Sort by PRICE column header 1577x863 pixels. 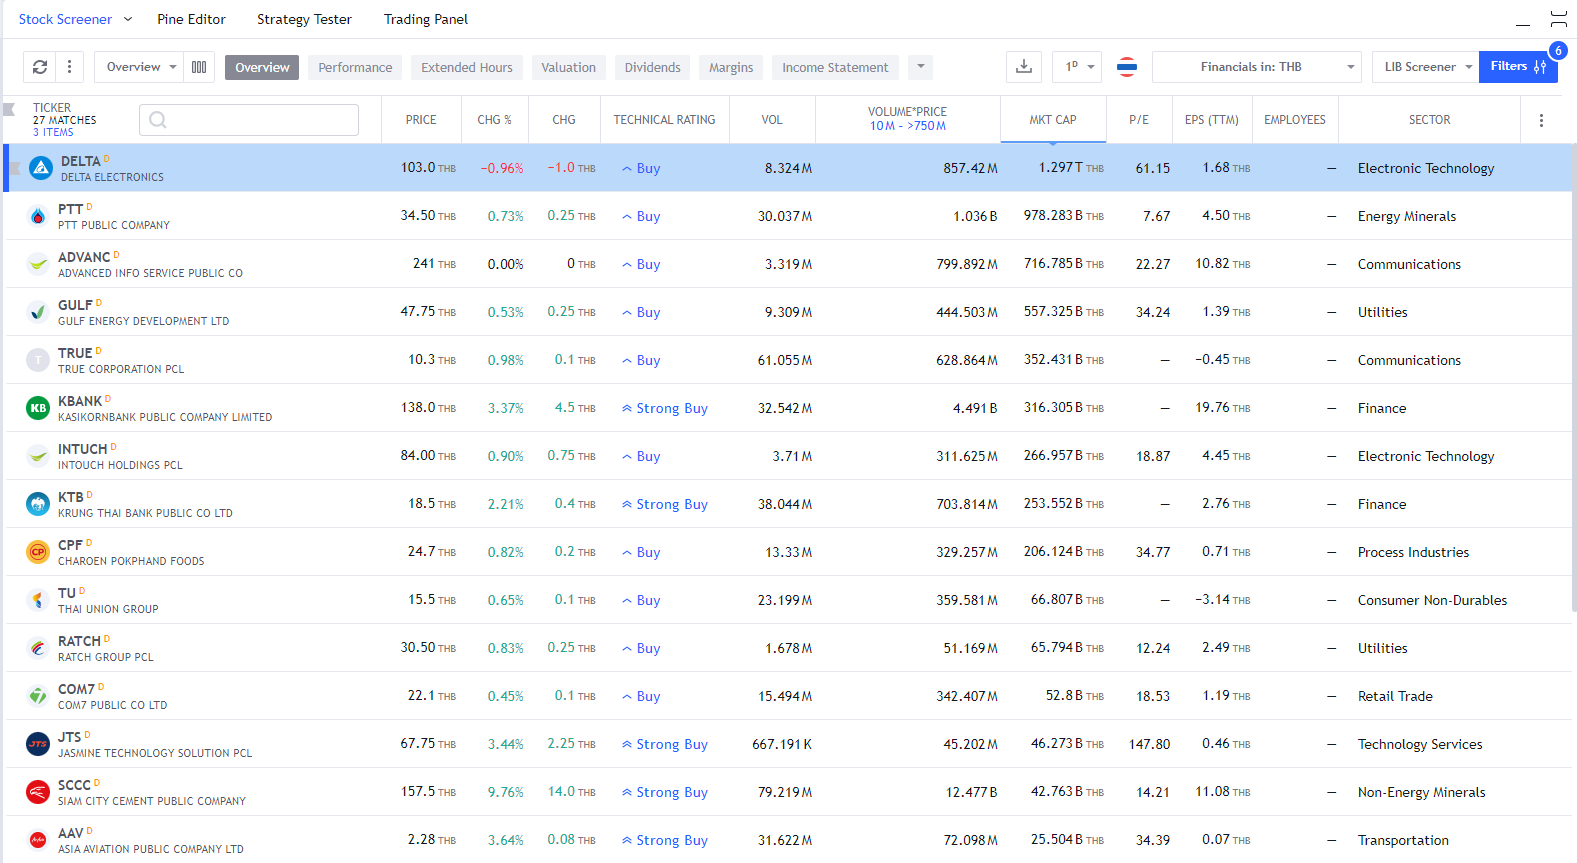click(421, 120)
